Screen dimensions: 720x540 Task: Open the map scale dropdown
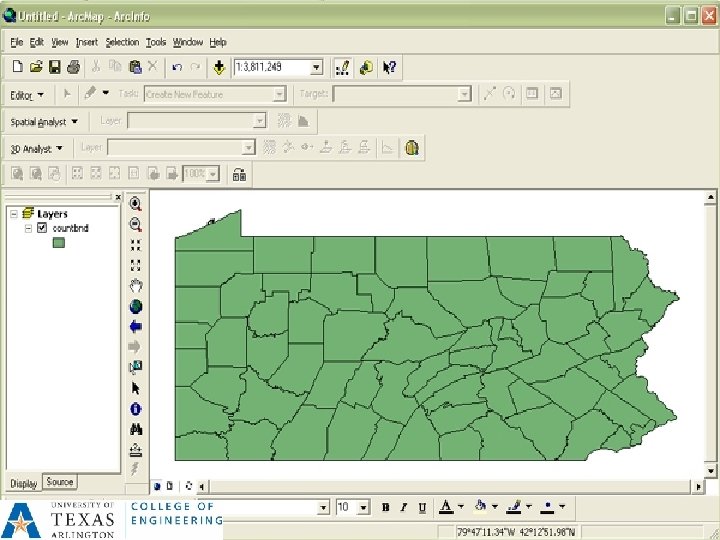pyautogui.click(x=316, y=68)
